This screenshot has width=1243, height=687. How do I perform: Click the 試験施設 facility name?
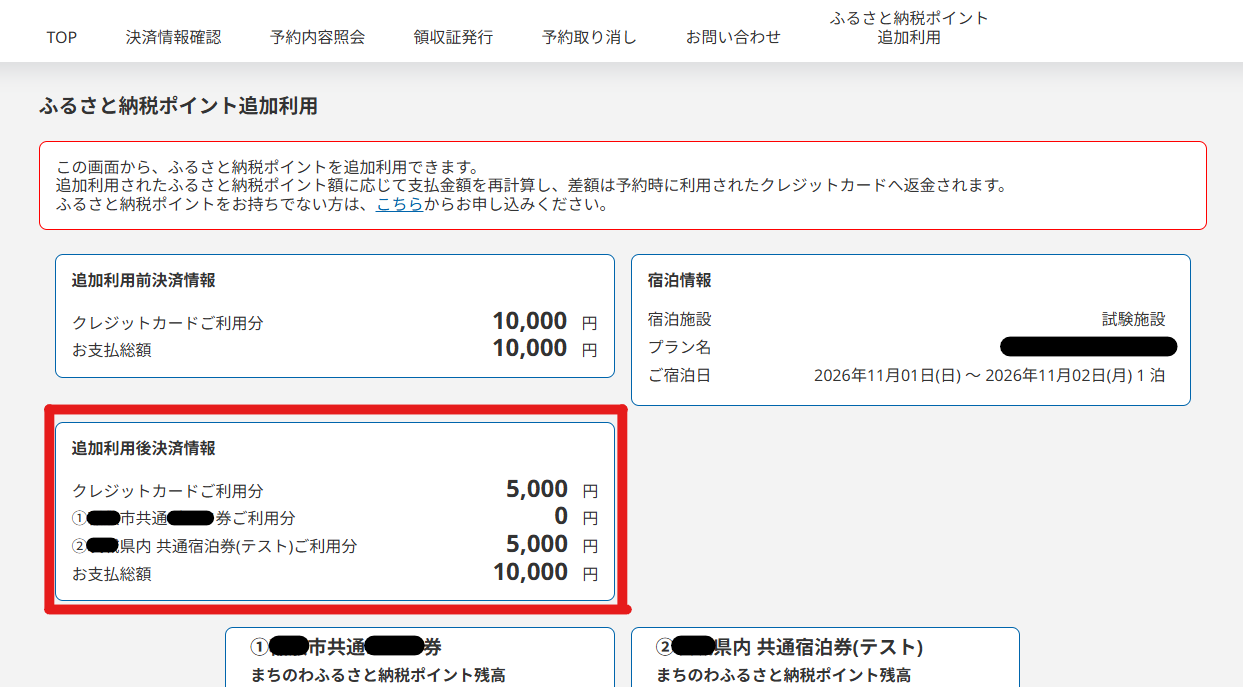click(1134, 320)
